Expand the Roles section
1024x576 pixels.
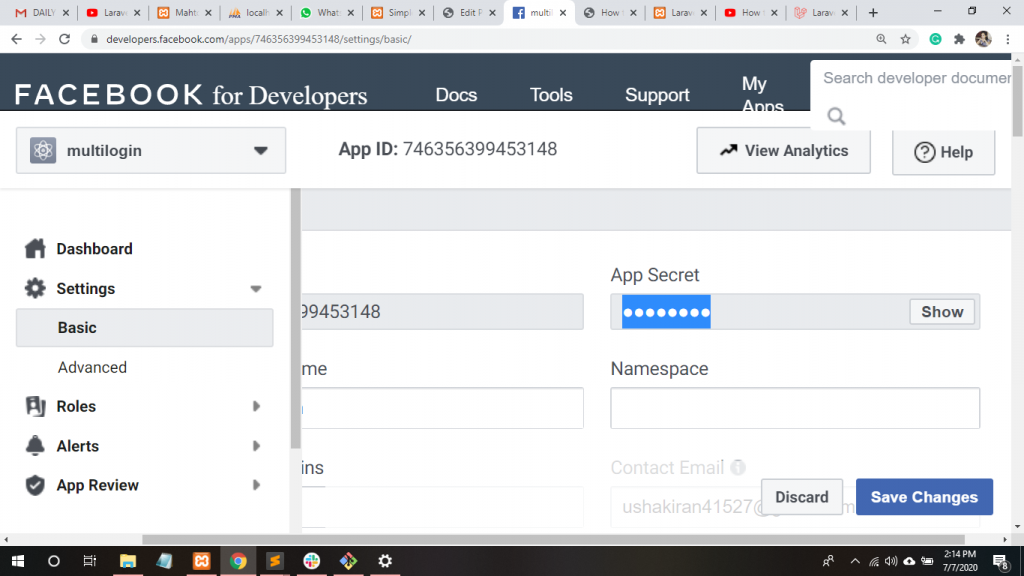pos(256,406)
